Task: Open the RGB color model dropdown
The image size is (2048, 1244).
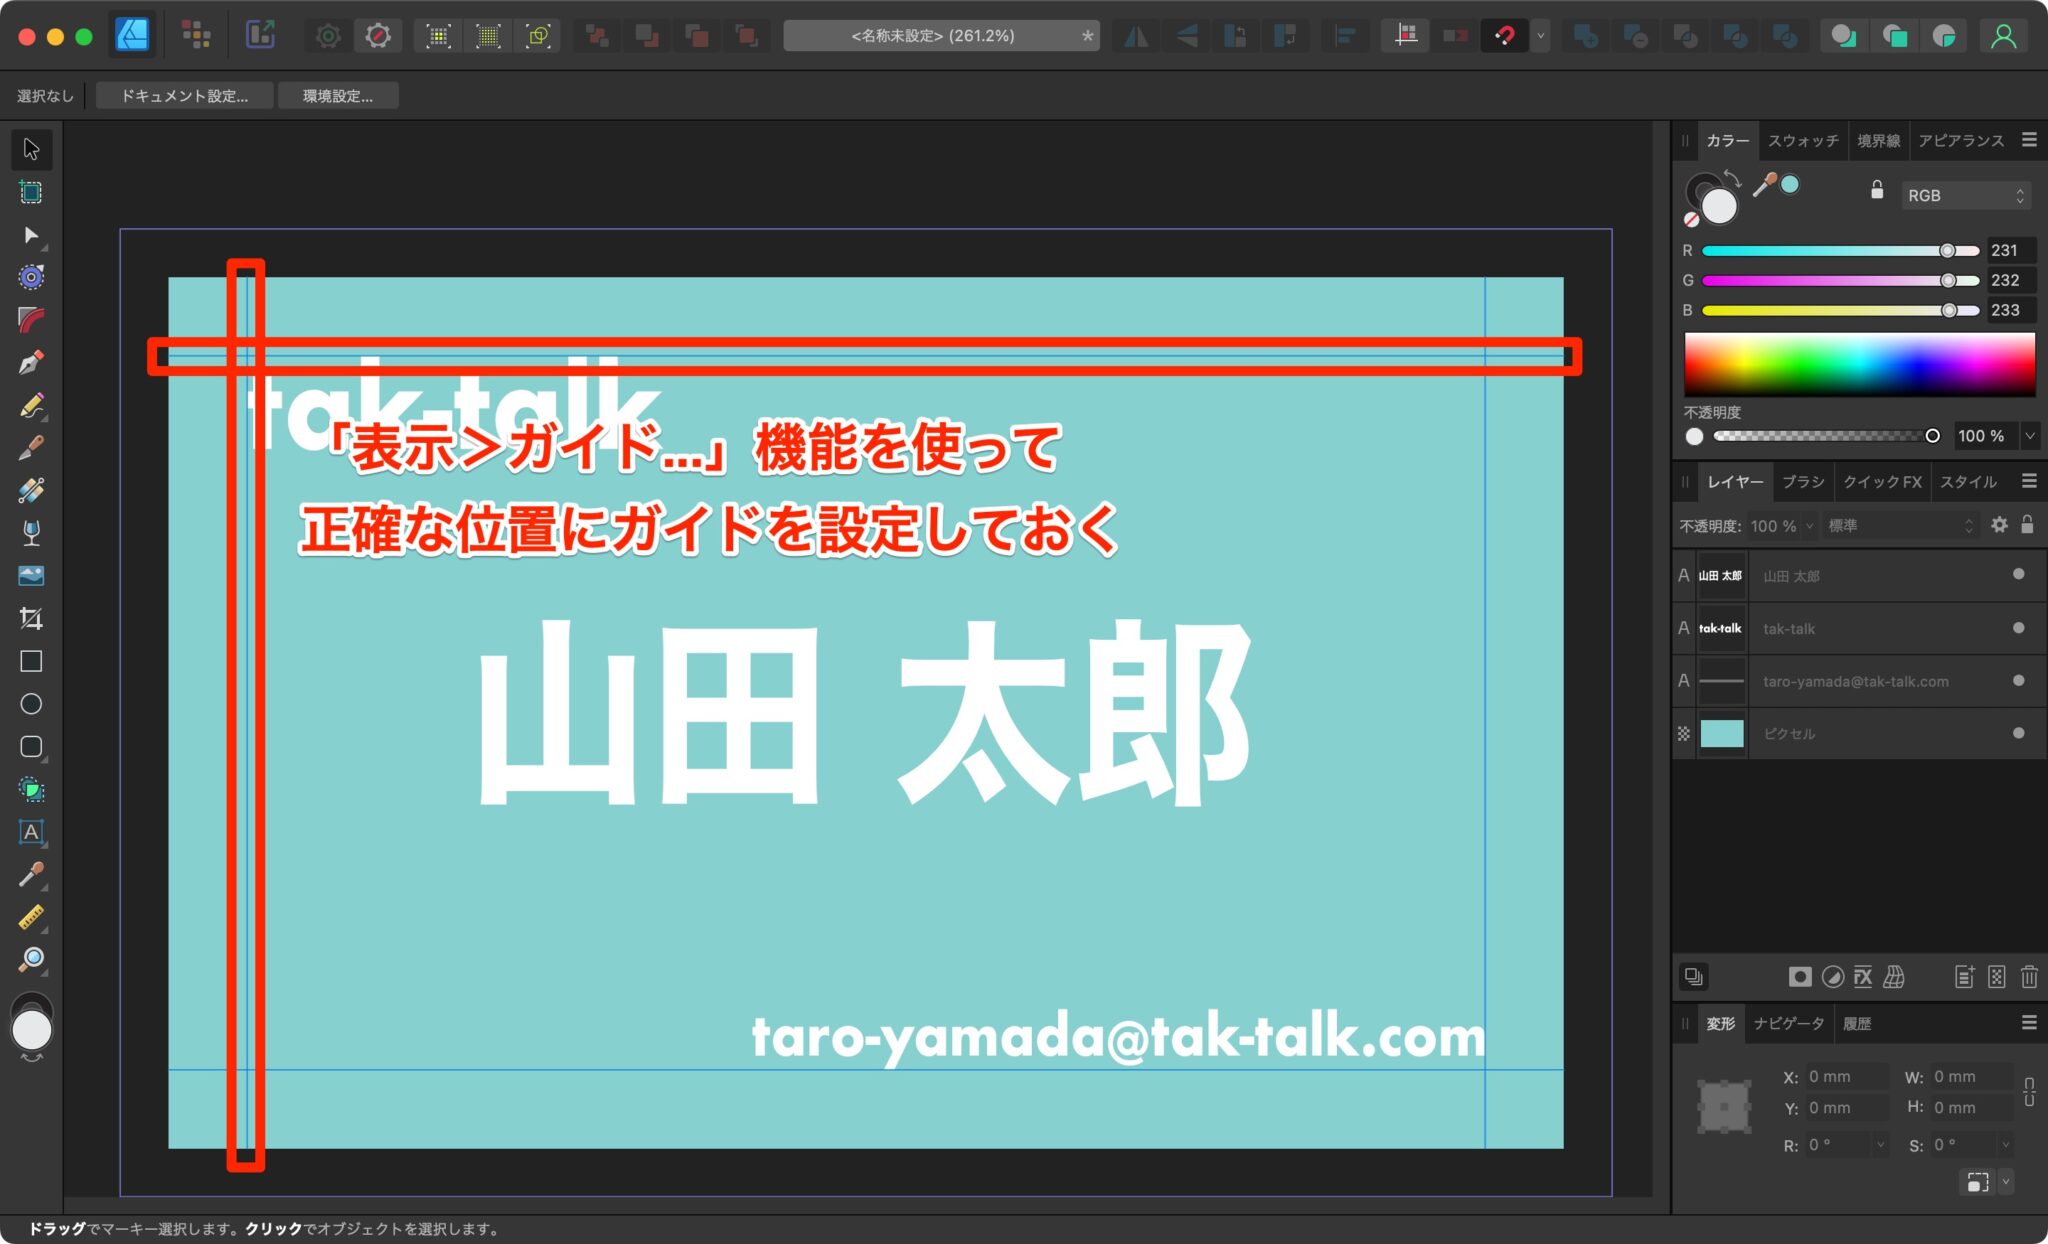Action: click(1963, 194)
